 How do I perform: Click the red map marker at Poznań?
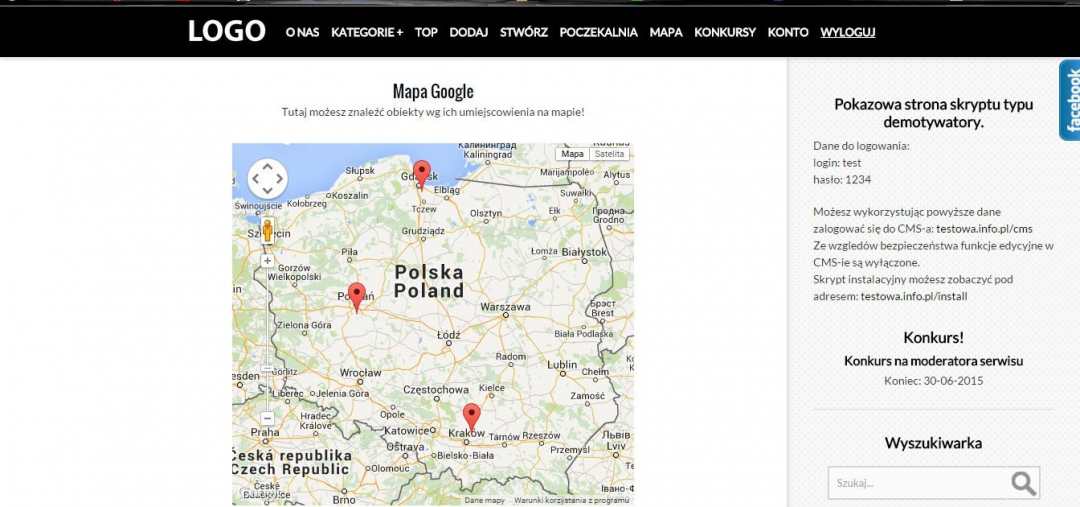point(356,295)
